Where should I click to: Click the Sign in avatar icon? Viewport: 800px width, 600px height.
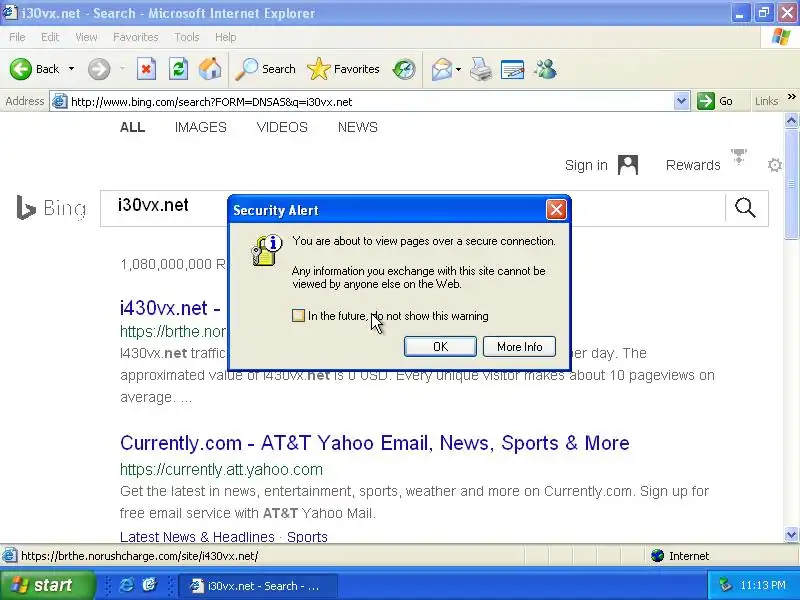(628, 165)
